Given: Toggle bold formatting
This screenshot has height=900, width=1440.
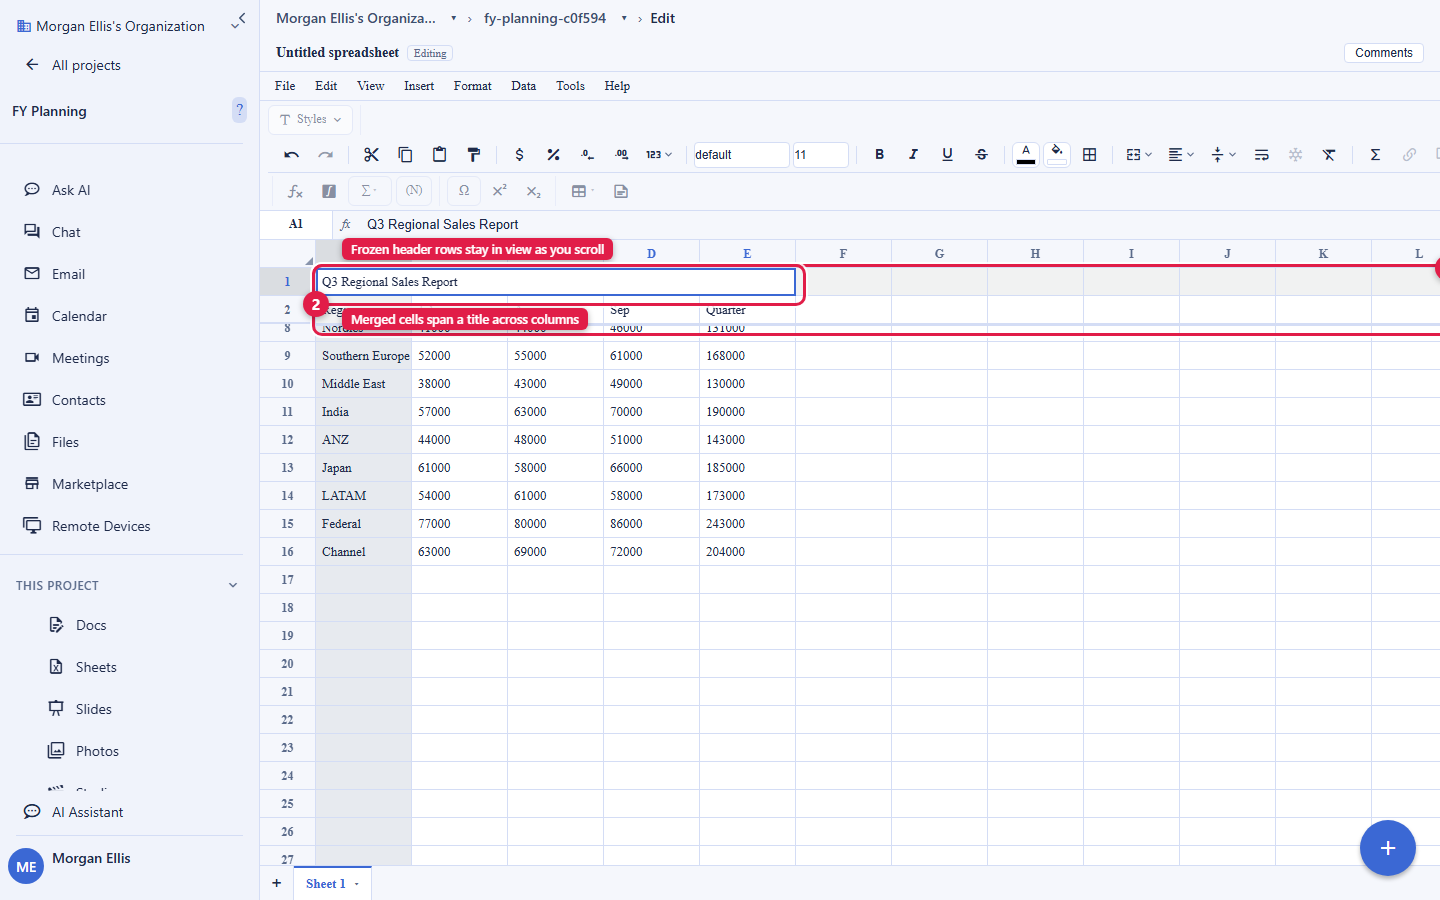Looking at the screenshot, I should click(879, 155).
